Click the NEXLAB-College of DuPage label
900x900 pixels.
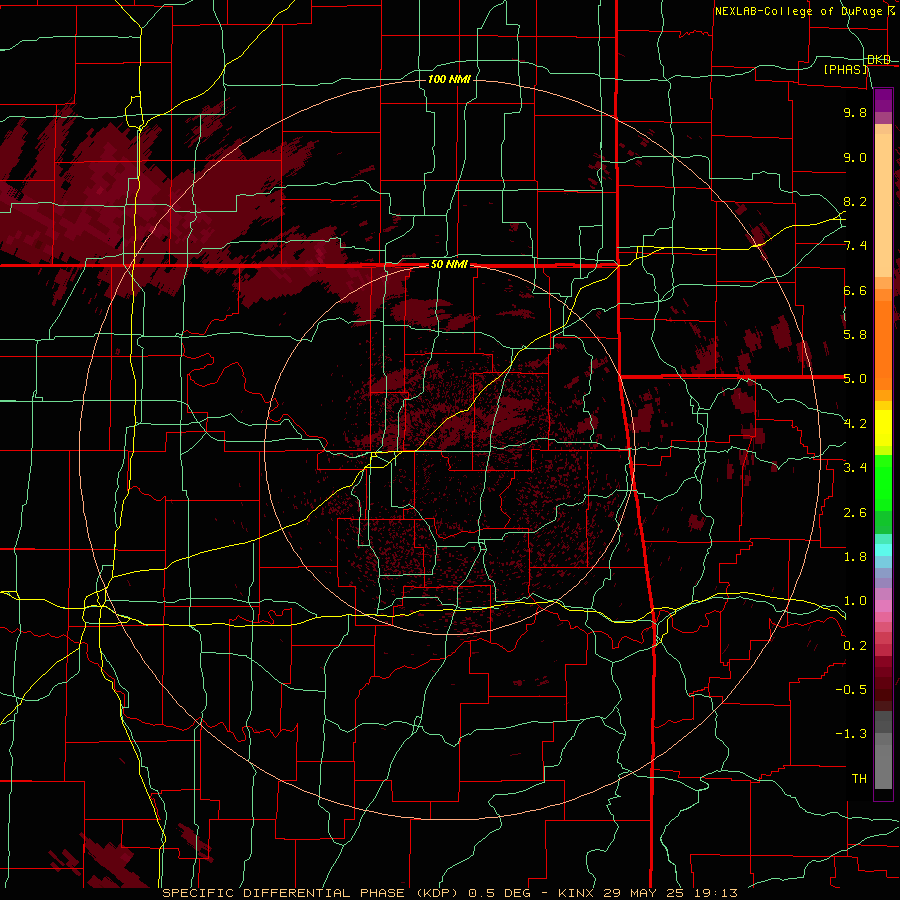(x=798, y=11)
